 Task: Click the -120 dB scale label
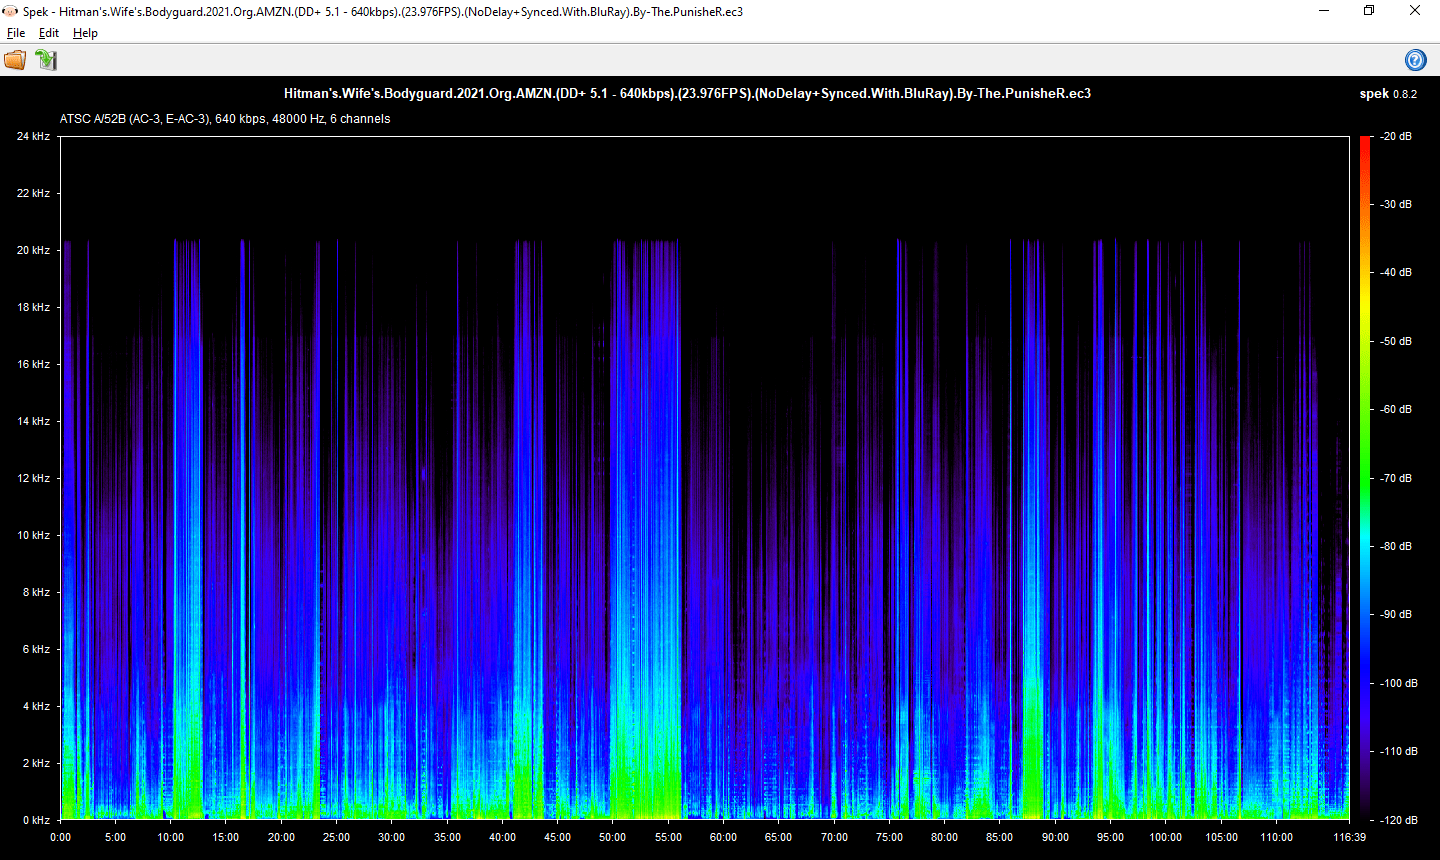[1398, 820]
